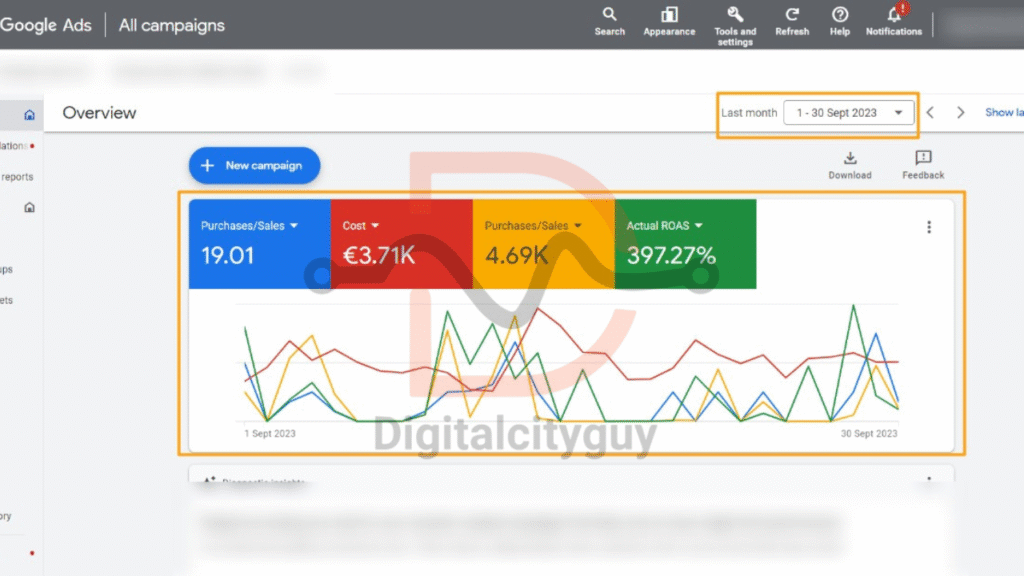Click the New campaign button

[x=254, y=165]
